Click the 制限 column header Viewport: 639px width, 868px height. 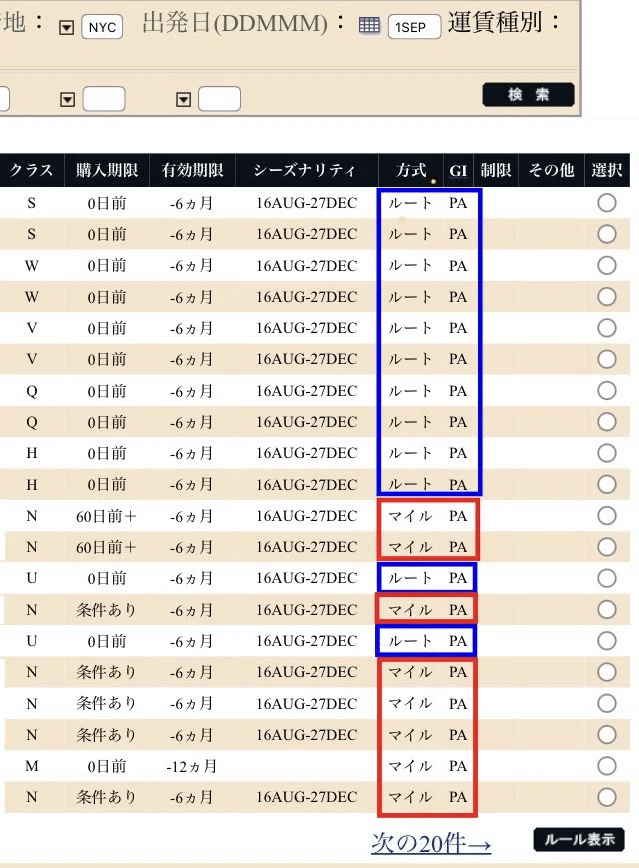pyautogui.click(x=496, y=170)
